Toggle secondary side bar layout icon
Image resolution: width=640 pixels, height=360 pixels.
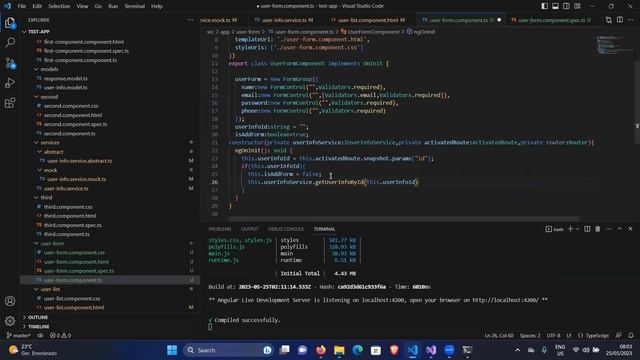(566, 6)
